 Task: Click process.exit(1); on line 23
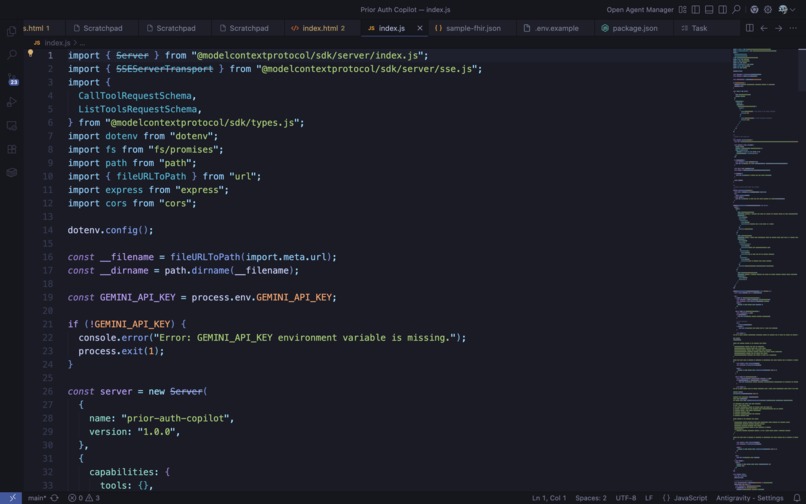[121, 351]
